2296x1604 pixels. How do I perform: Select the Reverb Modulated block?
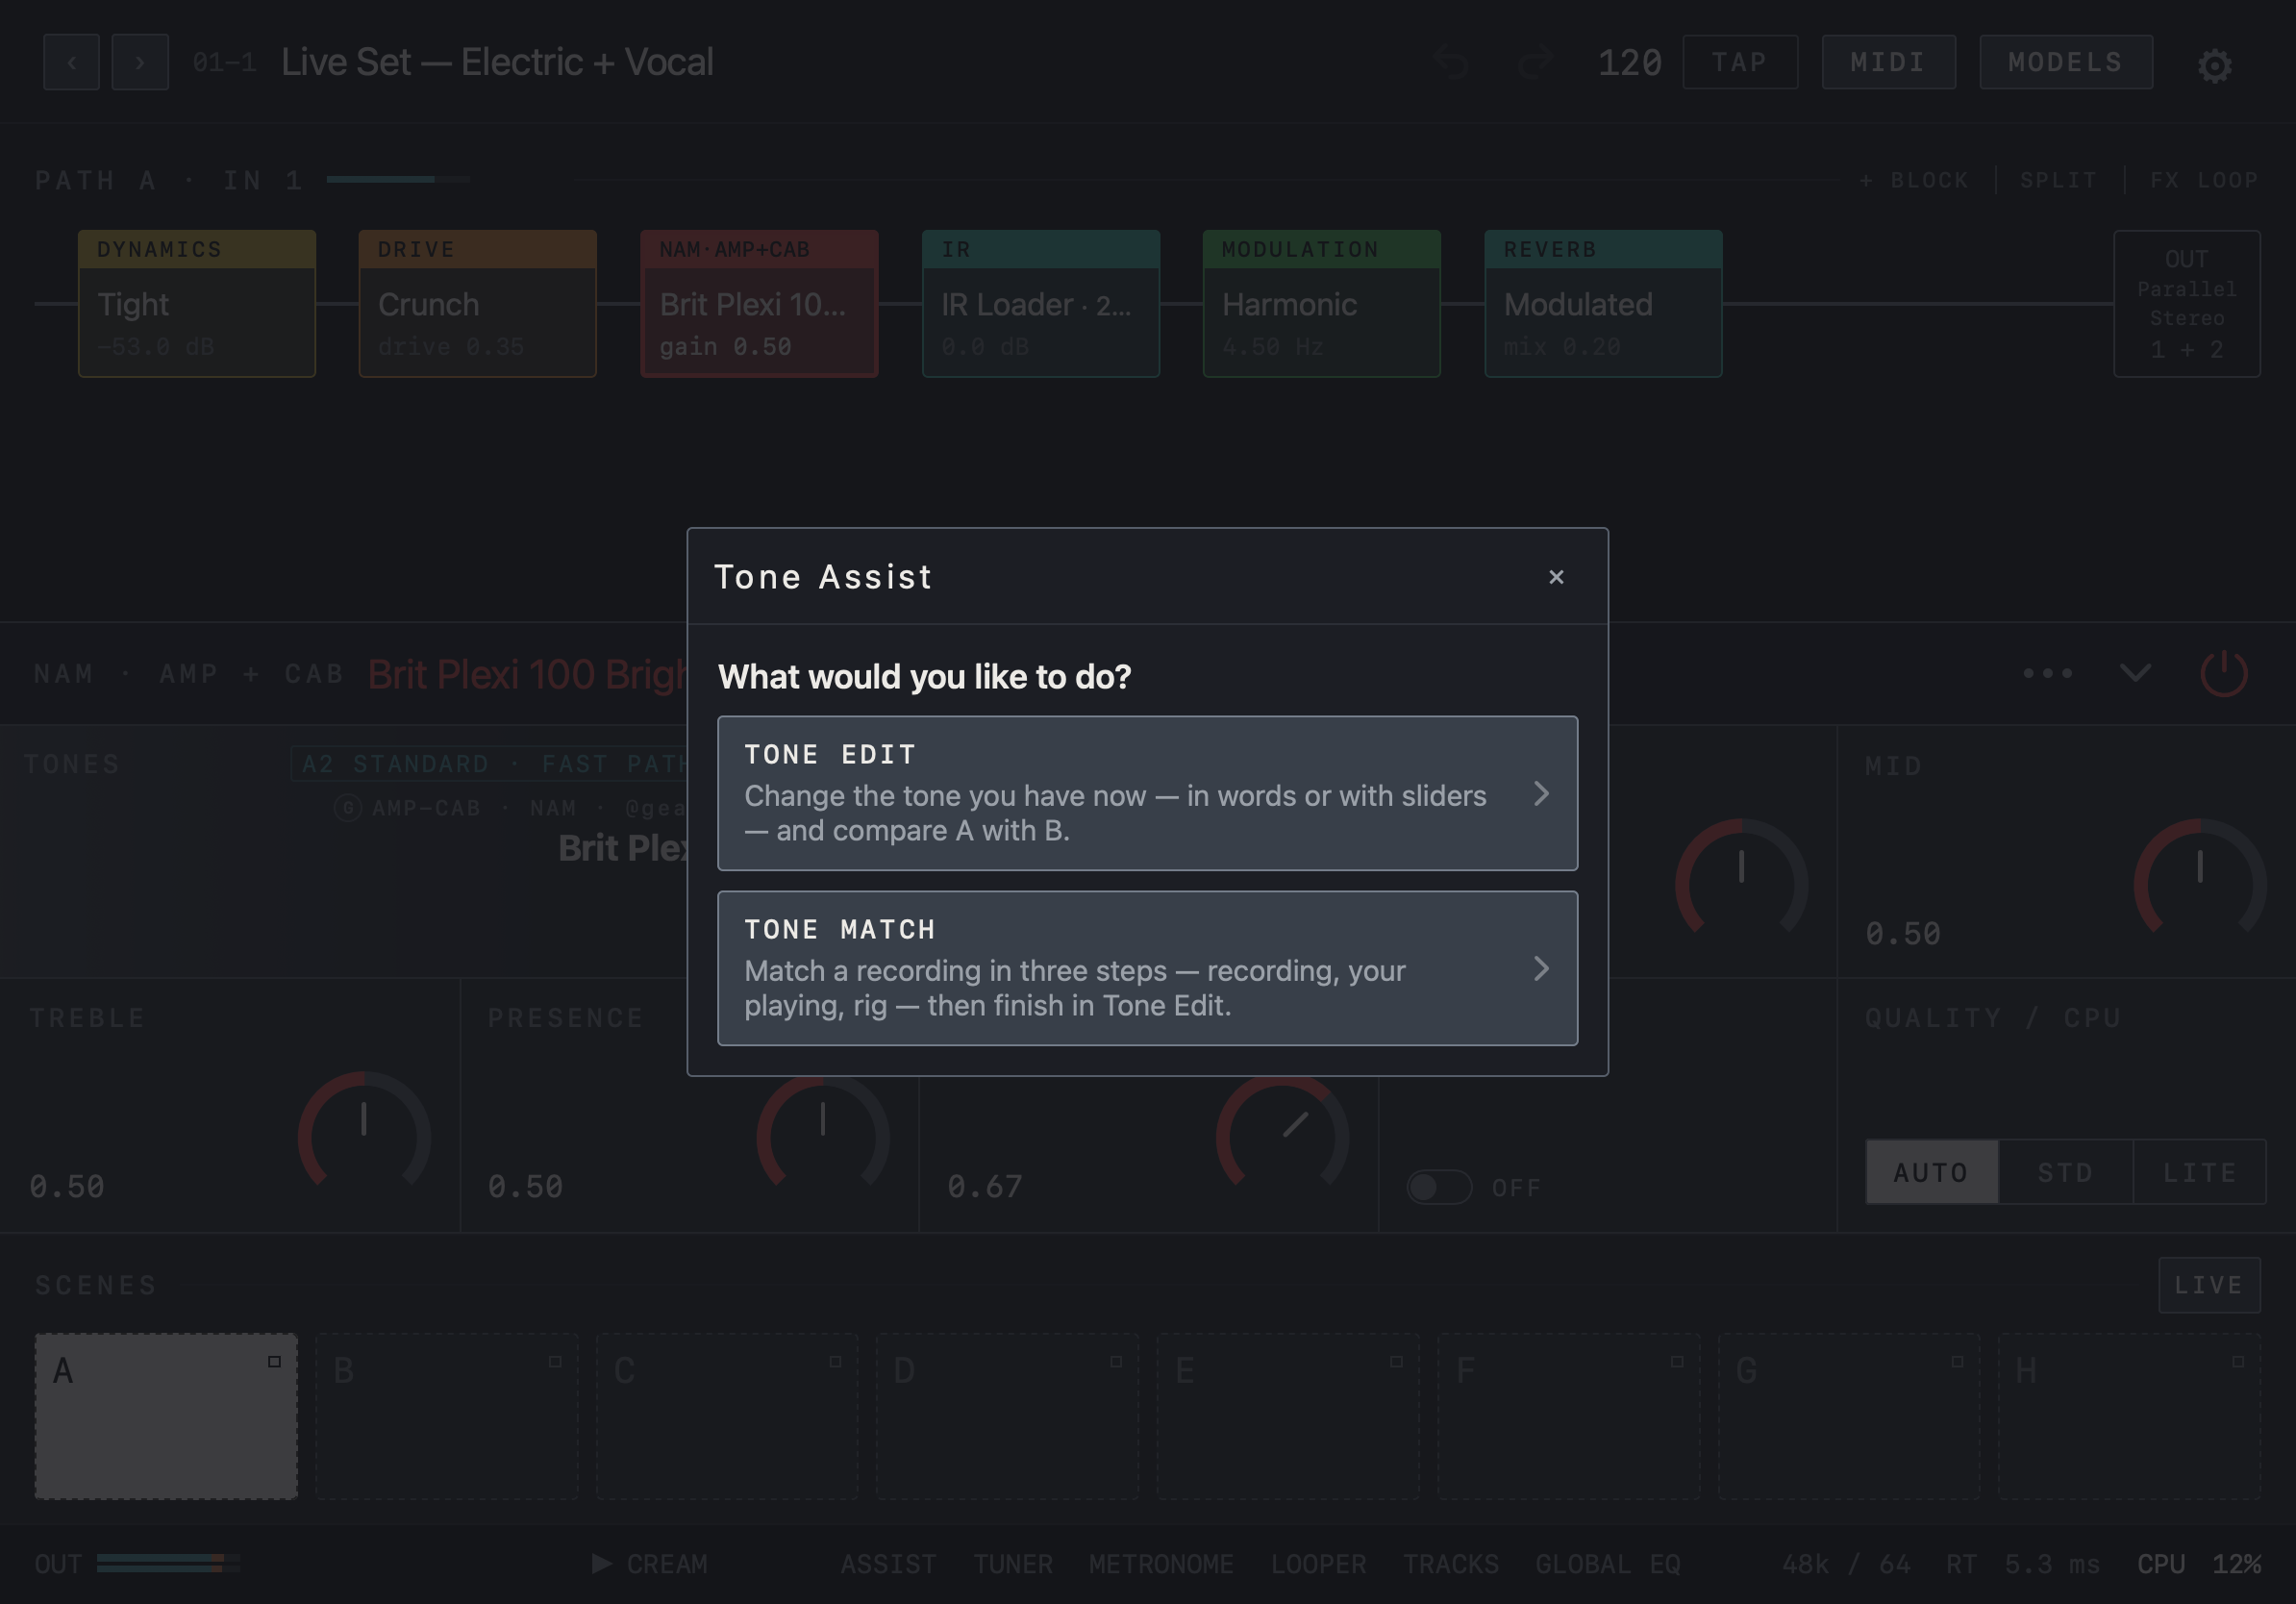(1603, 303)
